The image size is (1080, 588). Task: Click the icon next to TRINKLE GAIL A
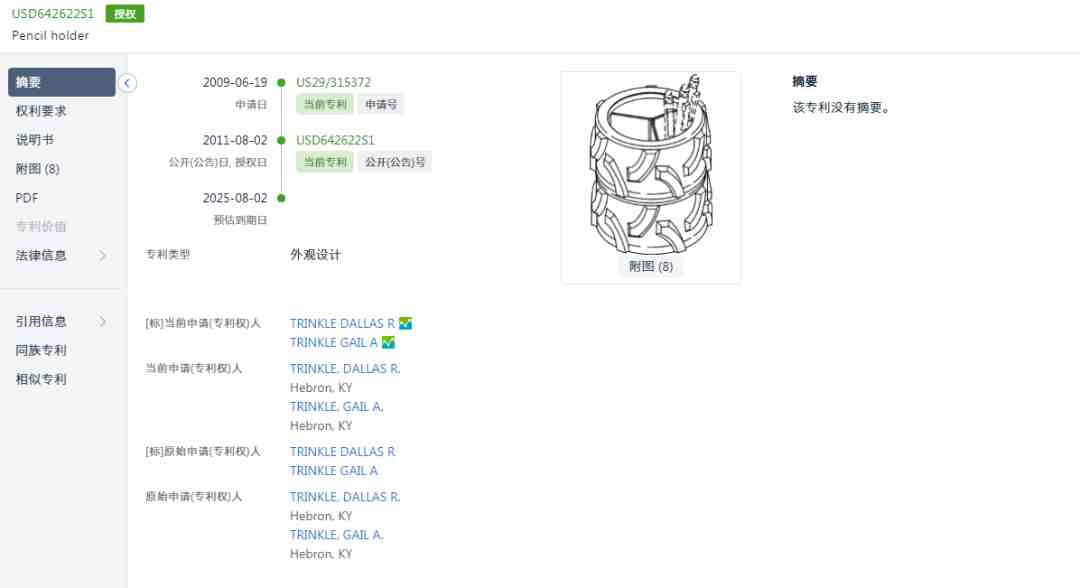(388, 342)
